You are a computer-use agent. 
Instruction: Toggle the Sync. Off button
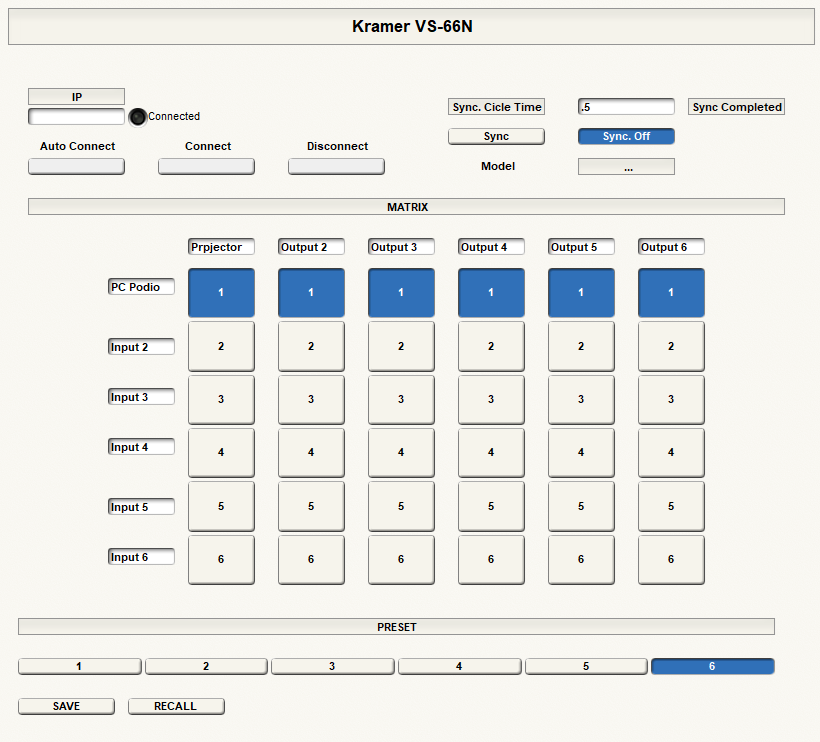point(626,136)
